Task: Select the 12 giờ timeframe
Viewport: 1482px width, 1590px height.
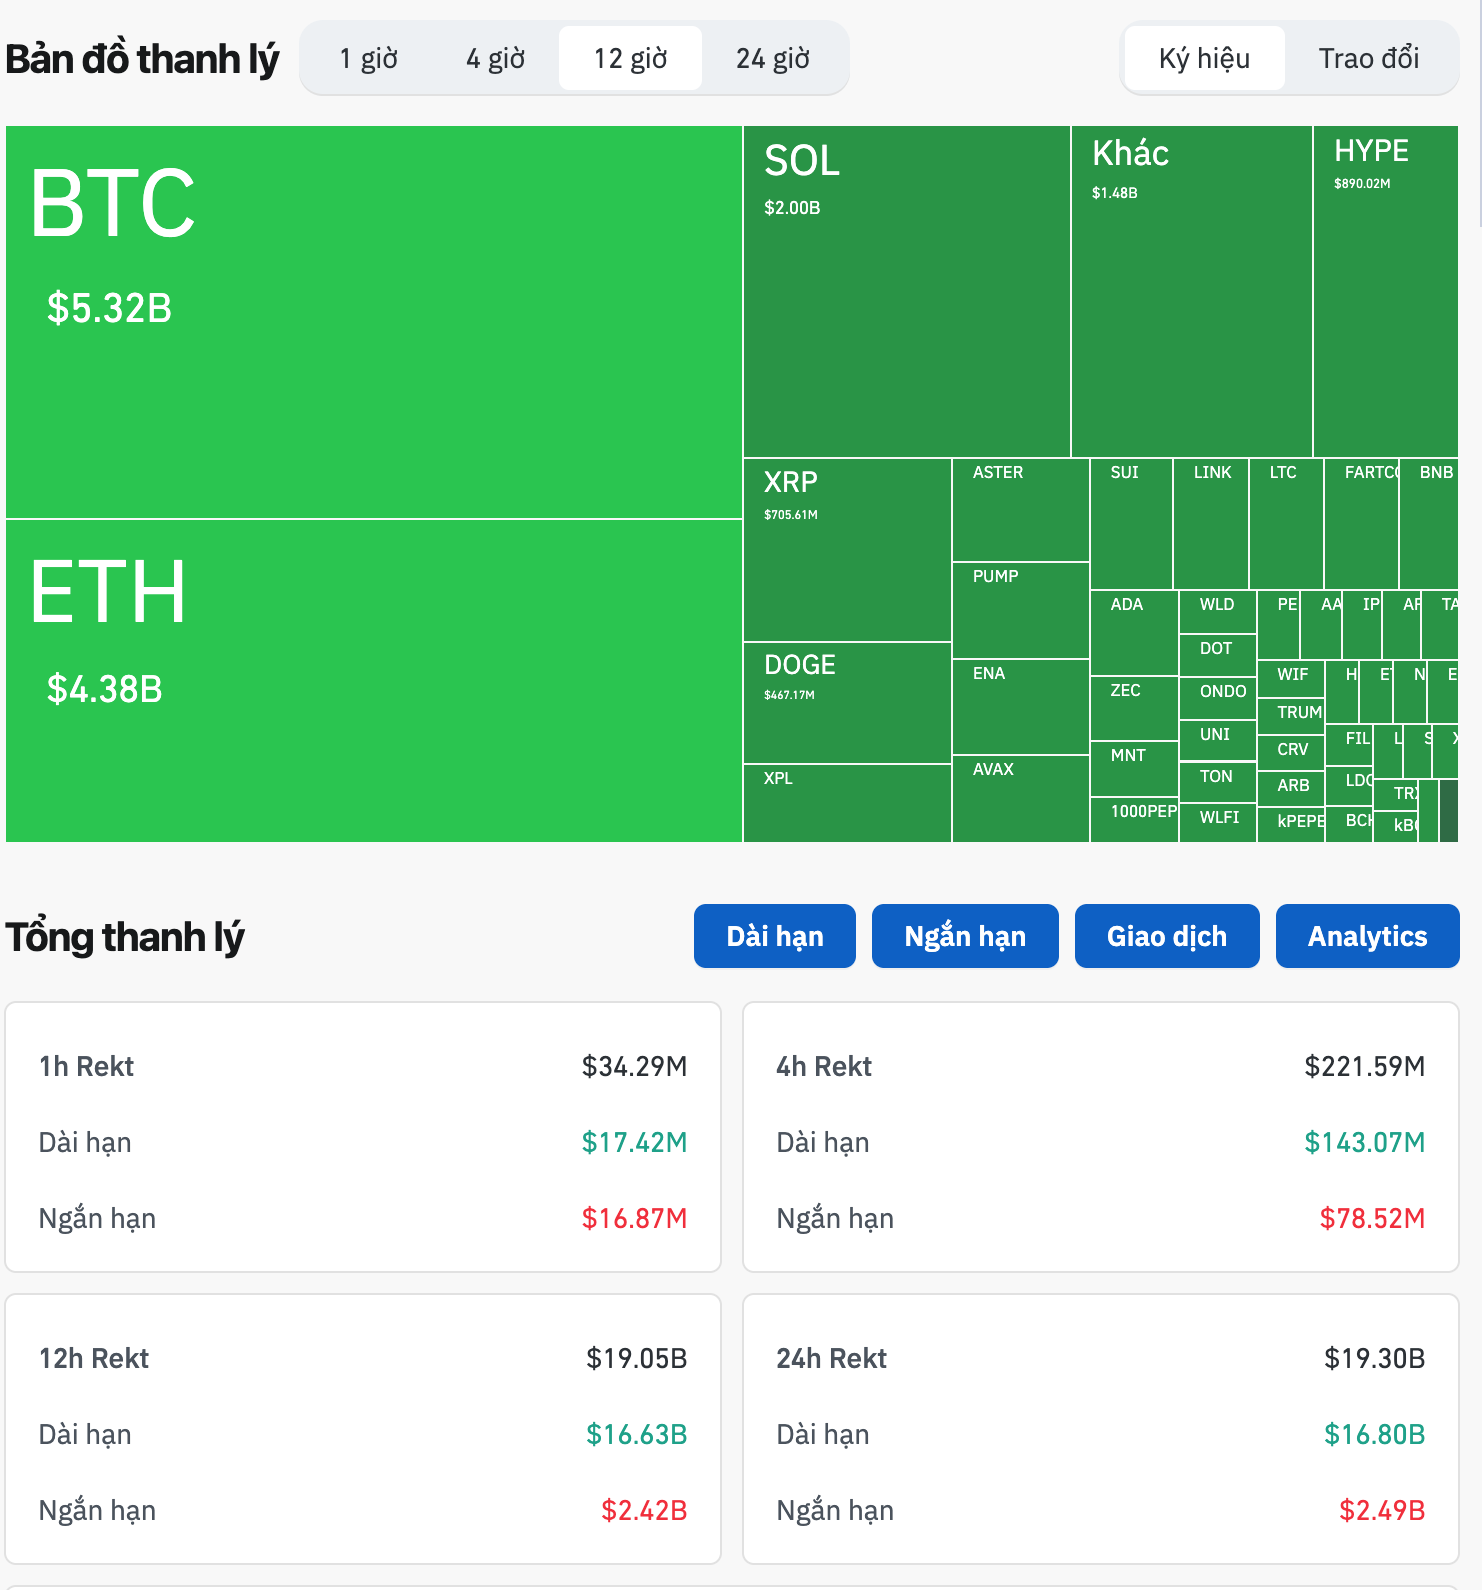Action: click(630, 59)
